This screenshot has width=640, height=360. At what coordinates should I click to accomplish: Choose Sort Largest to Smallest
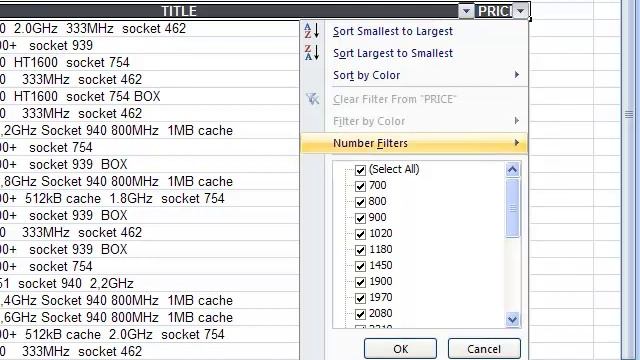click(393, 53)
